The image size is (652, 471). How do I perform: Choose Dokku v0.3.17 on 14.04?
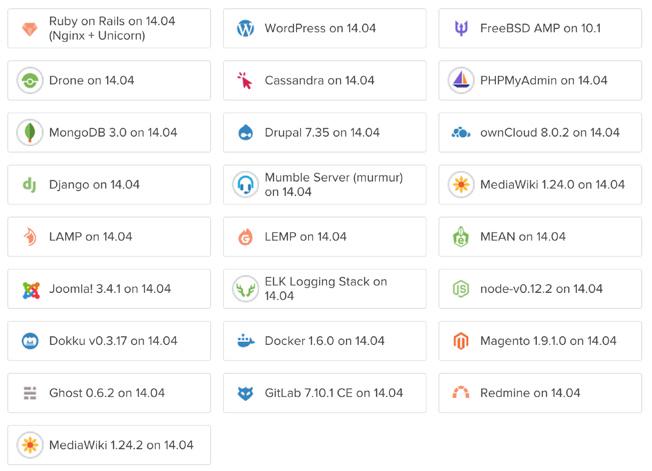point(109,341)
